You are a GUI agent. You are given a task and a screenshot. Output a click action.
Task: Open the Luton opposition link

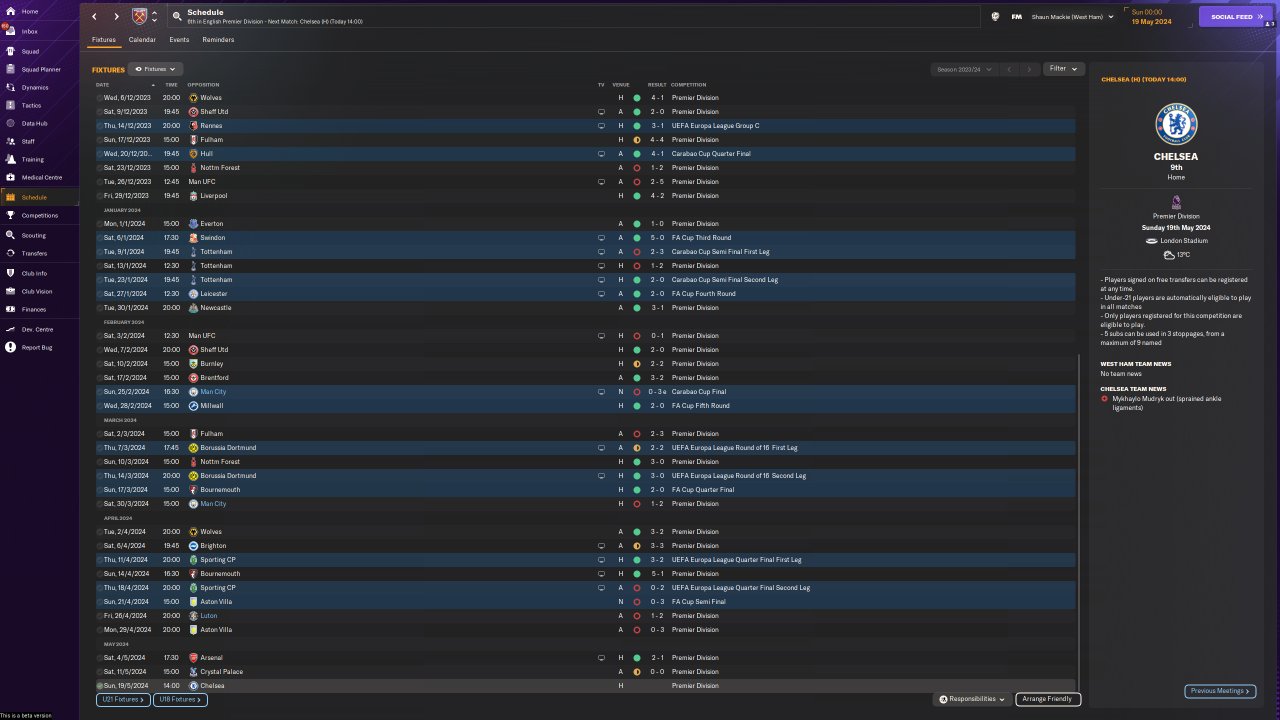tap(208, 616)
